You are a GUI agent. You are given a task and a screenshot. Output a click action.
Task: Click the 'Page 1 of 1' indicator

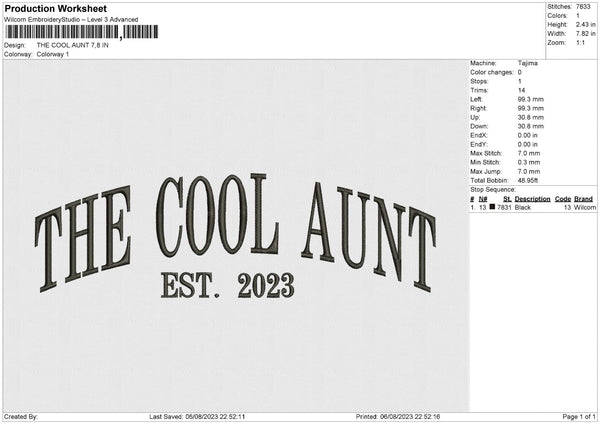click(579, 417)
